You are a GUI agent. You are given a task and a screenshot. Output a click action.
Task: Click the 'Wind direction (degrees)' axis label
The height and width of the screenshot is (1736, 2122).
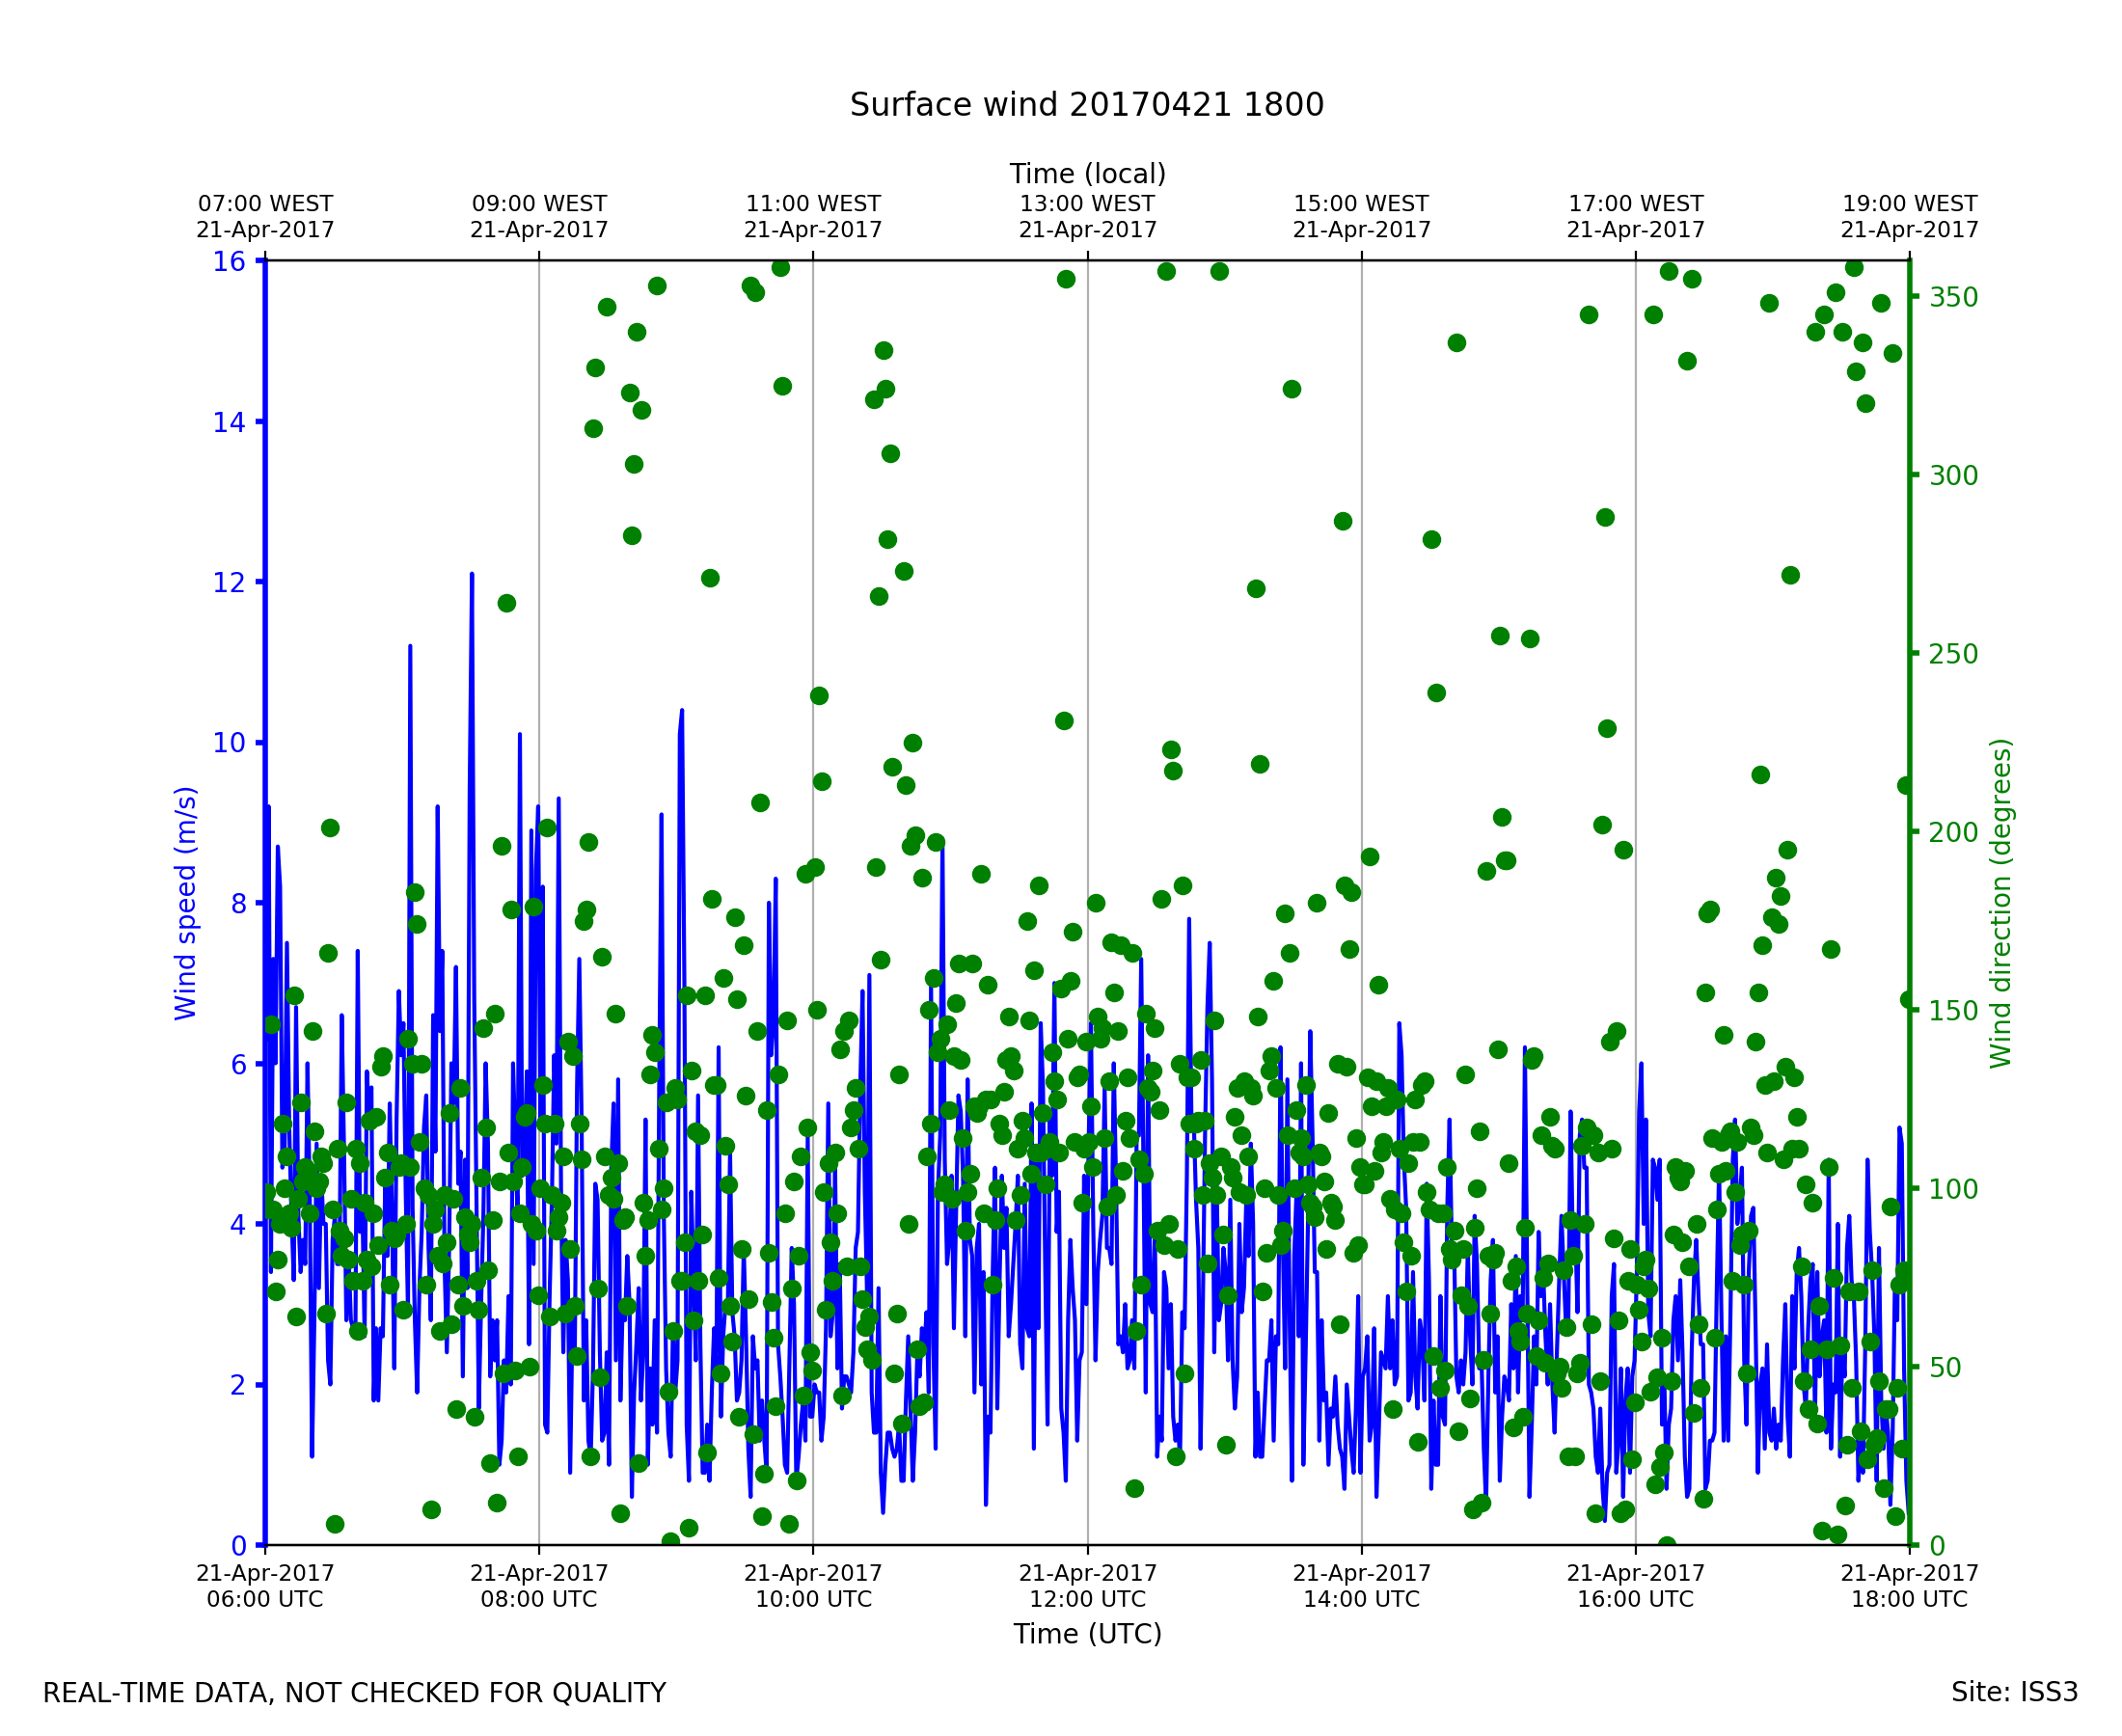2000,904
